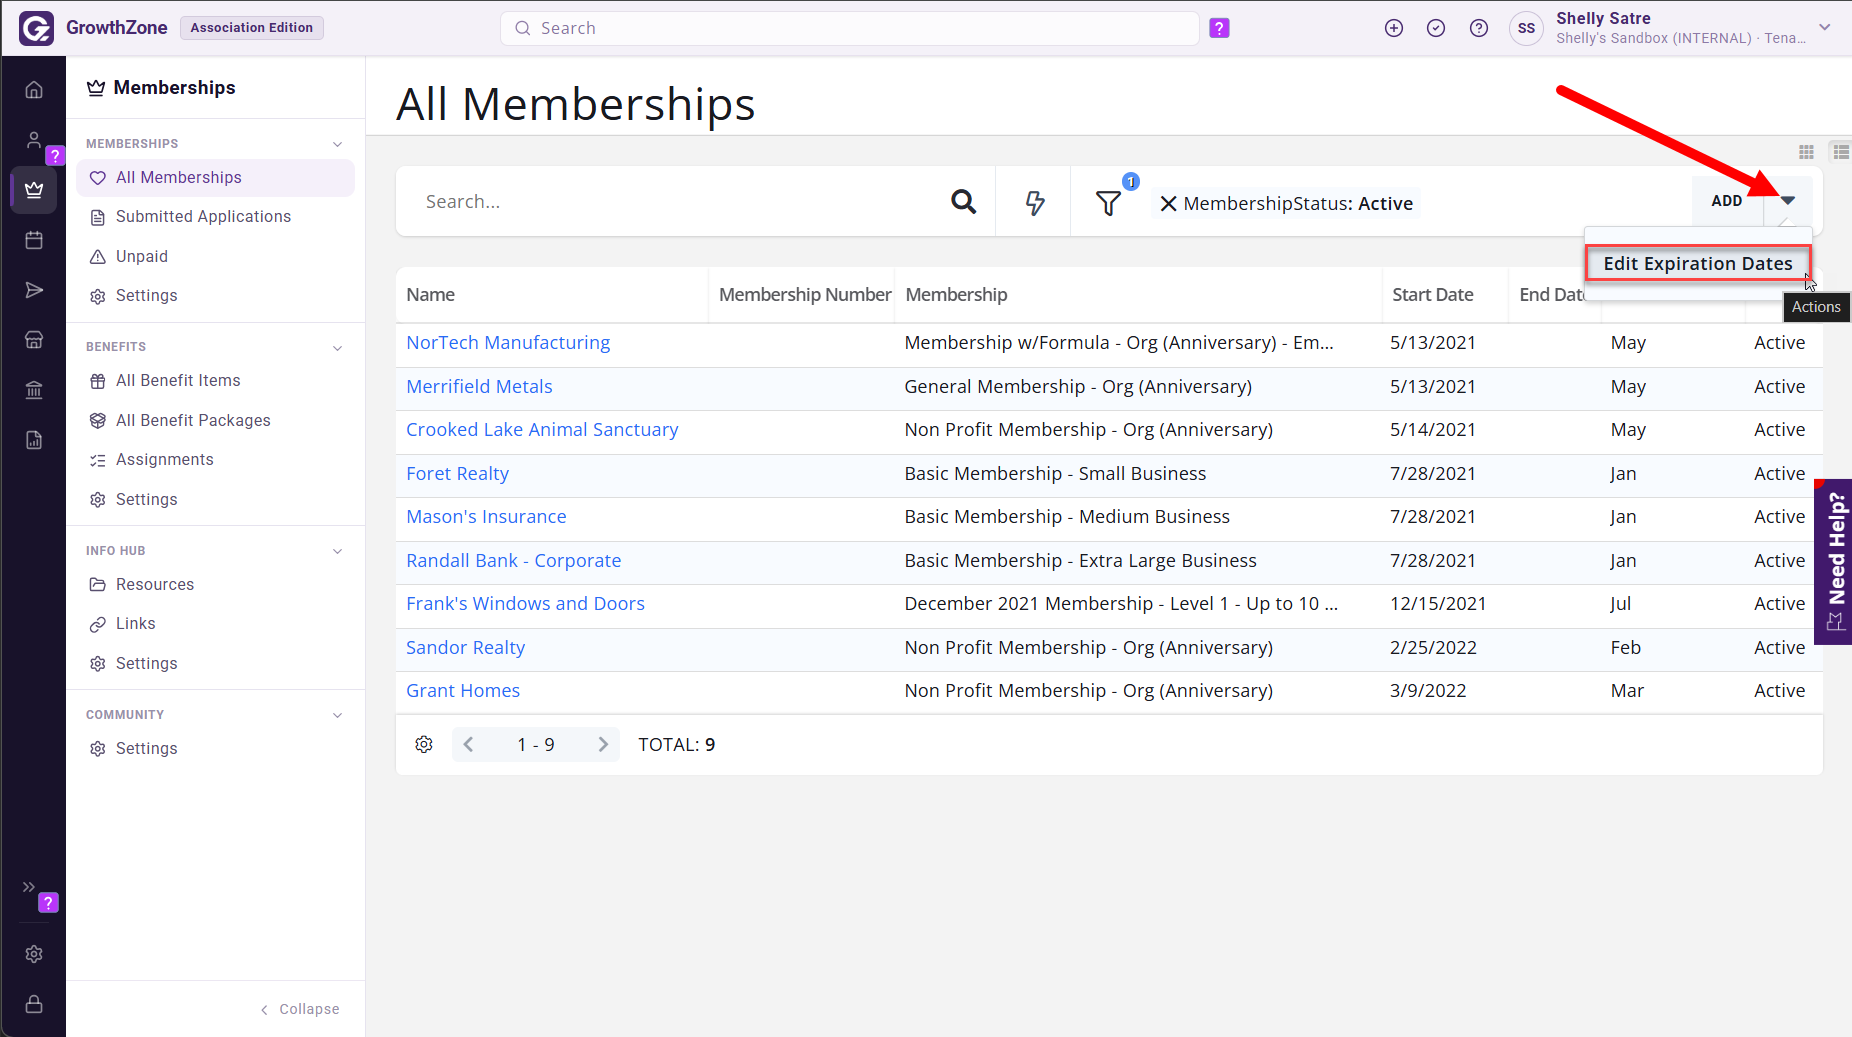Image resolution: width=1852 pixels, height=1037 pixels.
Task: Click the magnifier search icon in memberships list
Action: point(963,202)
